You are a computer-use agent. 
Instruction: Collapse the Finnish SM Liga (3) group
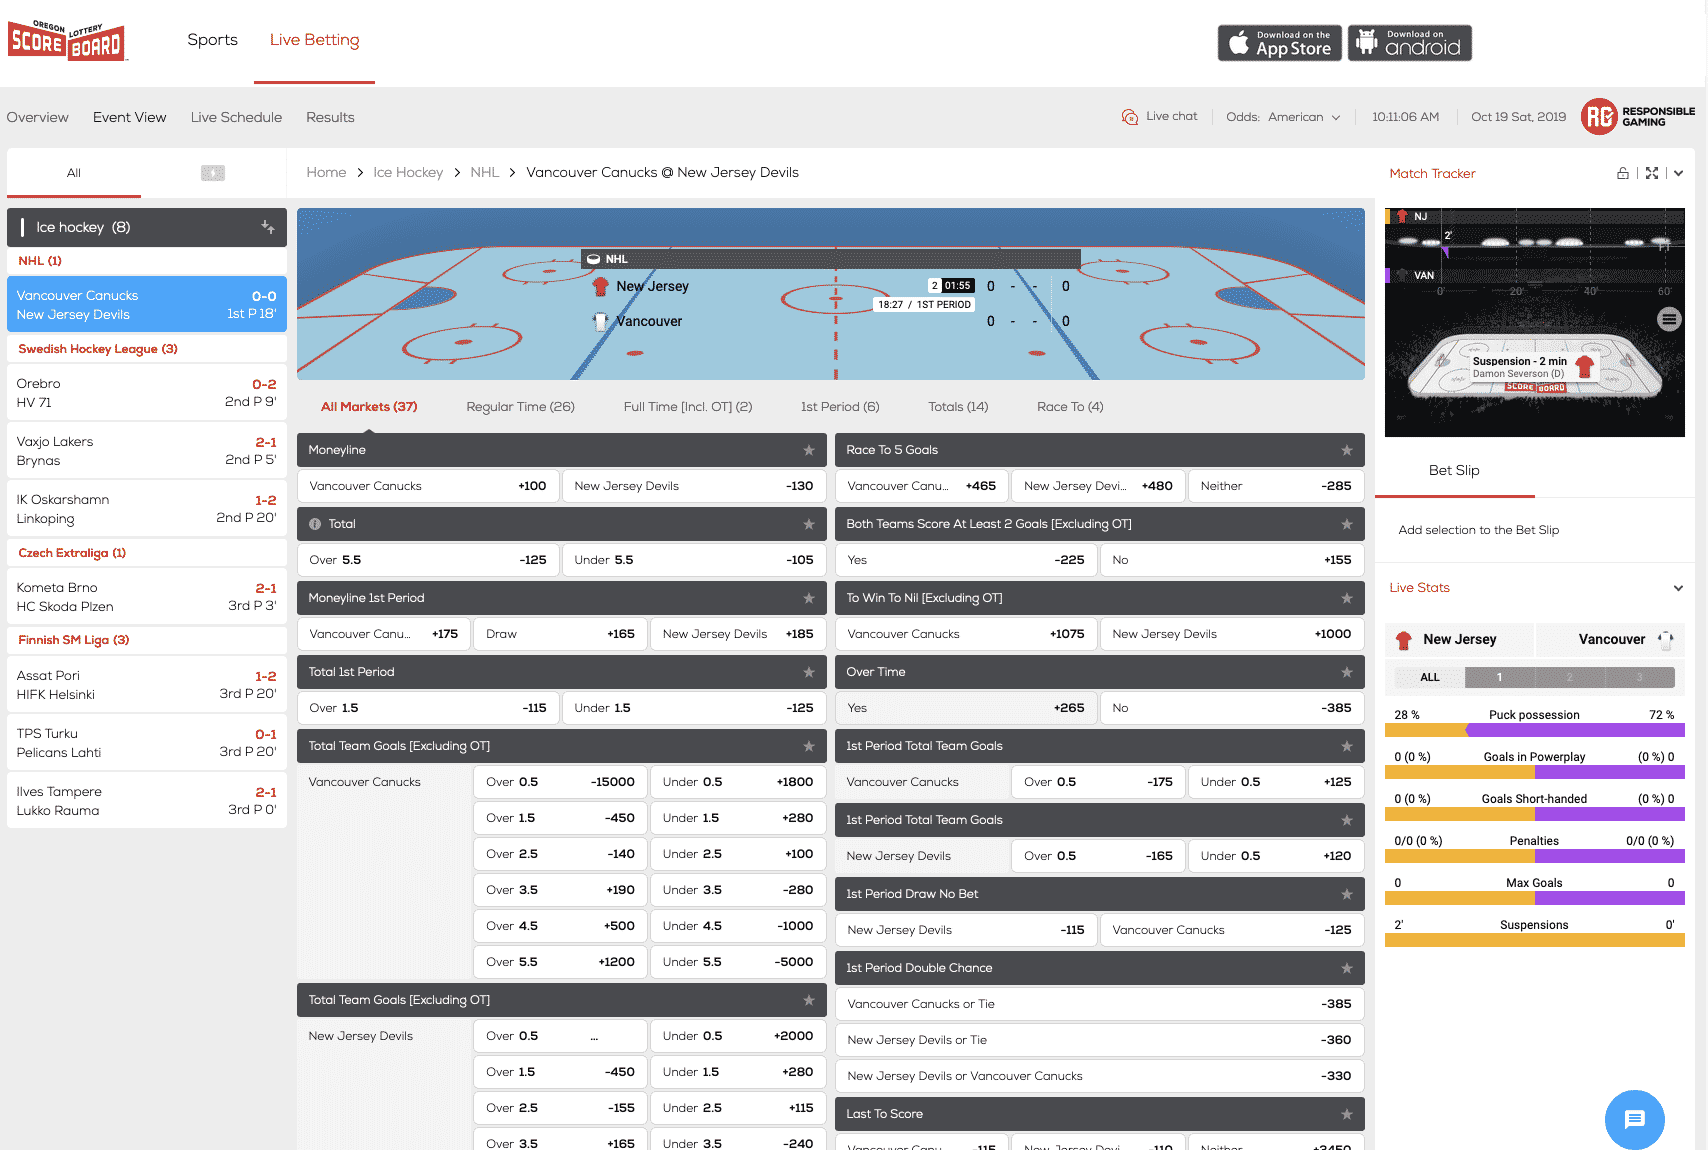pos(147,640)
